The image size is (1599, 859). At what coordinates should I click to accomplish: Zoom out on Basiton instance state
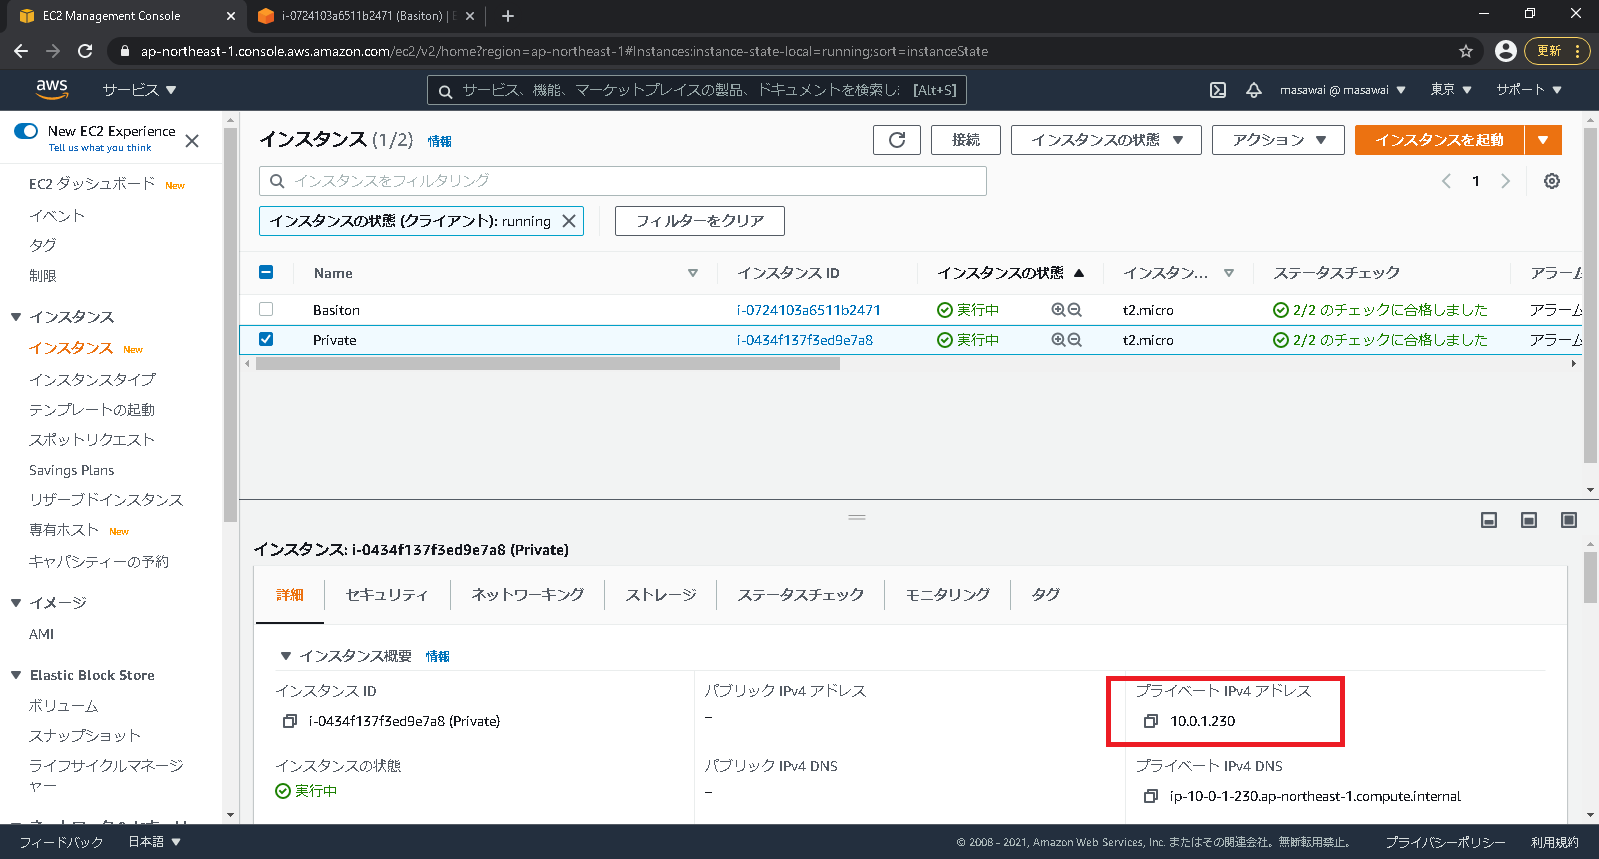pos(1075,310)
